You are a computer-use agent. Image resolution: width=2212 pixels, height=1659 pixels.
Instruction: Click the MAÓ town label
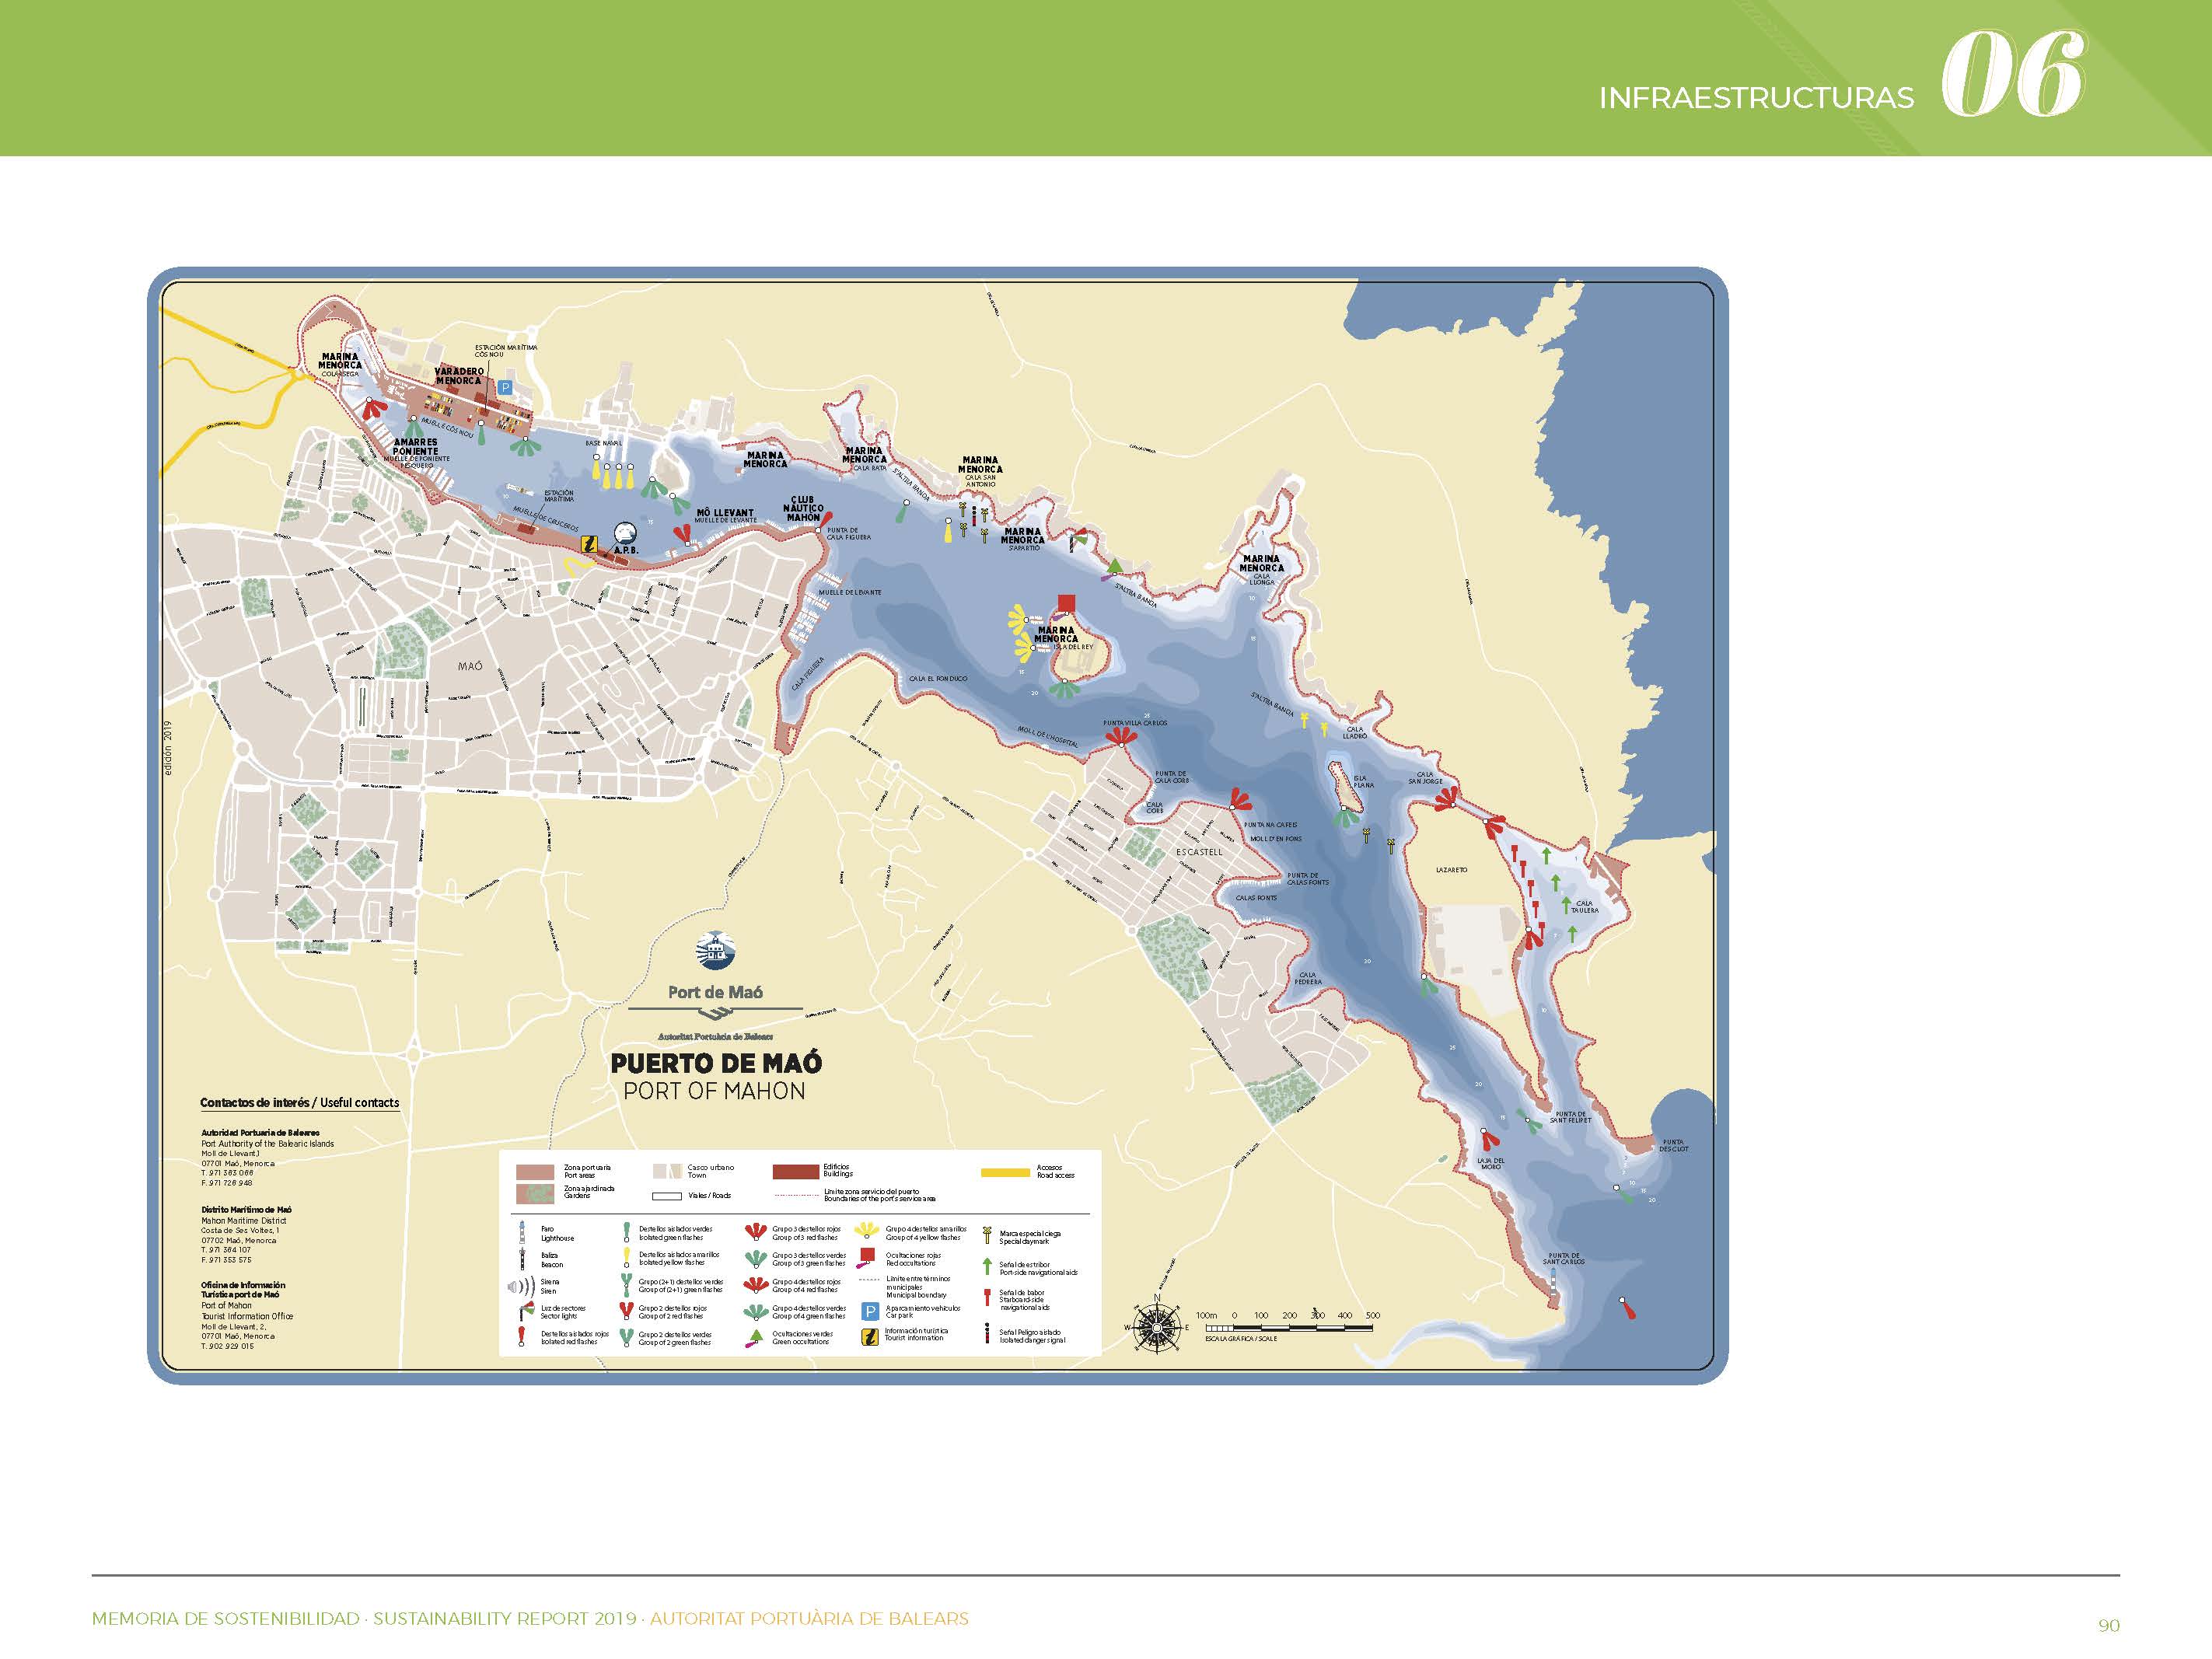(470, 666)
